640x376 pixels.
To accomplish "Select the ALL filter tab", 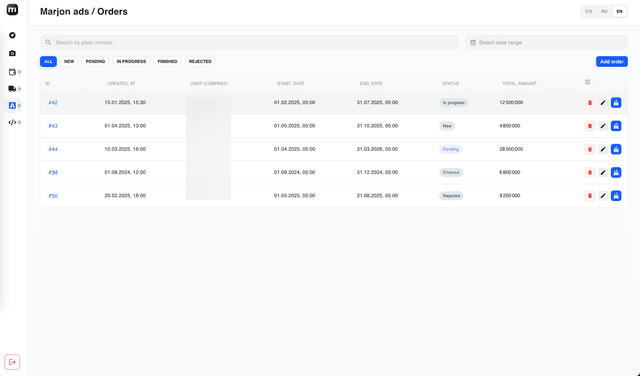I will click(x=48, y=61).
